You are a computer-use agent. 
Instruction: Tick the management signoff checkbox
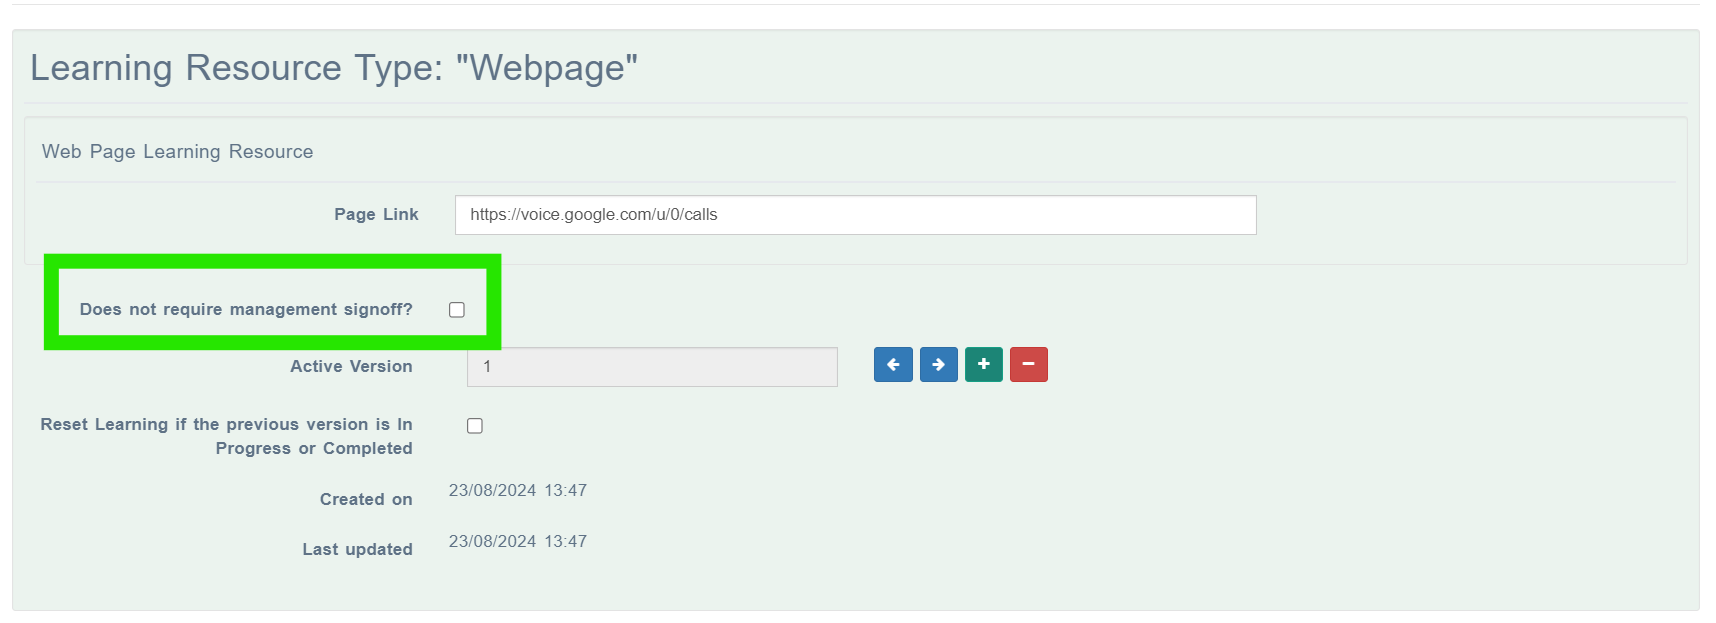[457, 310]
